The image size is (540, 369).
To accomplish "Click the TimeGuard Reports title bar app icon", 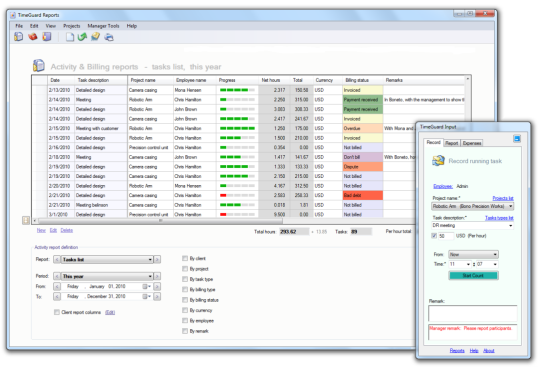I will pos(13,15).
